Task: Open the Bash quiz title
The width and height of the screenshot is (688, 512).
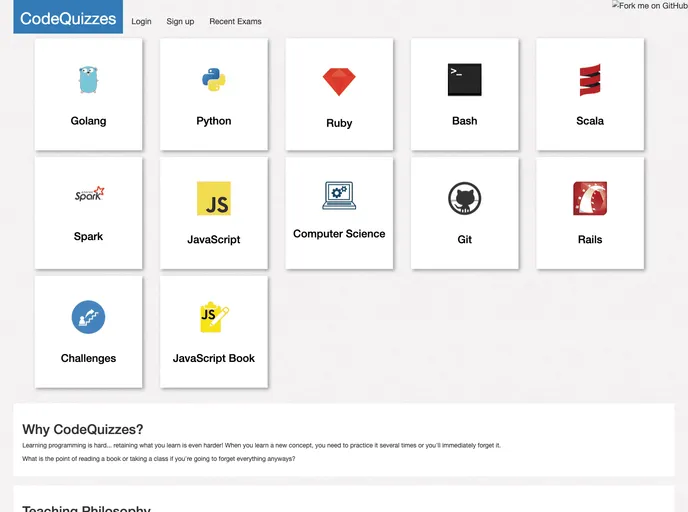Action: 465,121
